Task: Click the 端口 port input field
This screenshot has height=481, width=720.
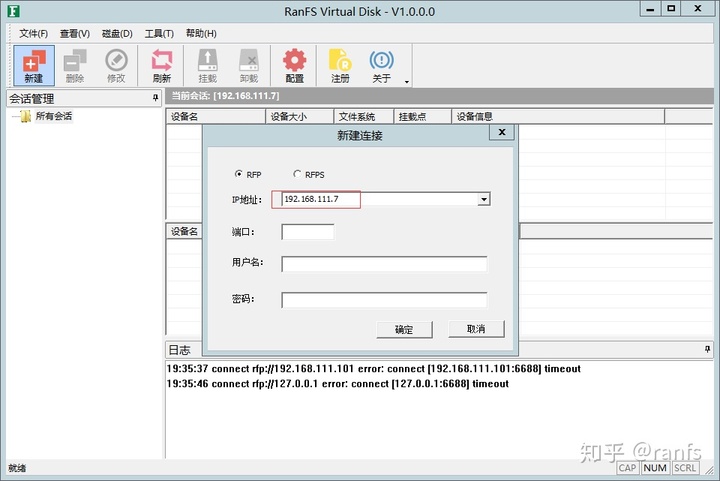Action: point(308,232)
